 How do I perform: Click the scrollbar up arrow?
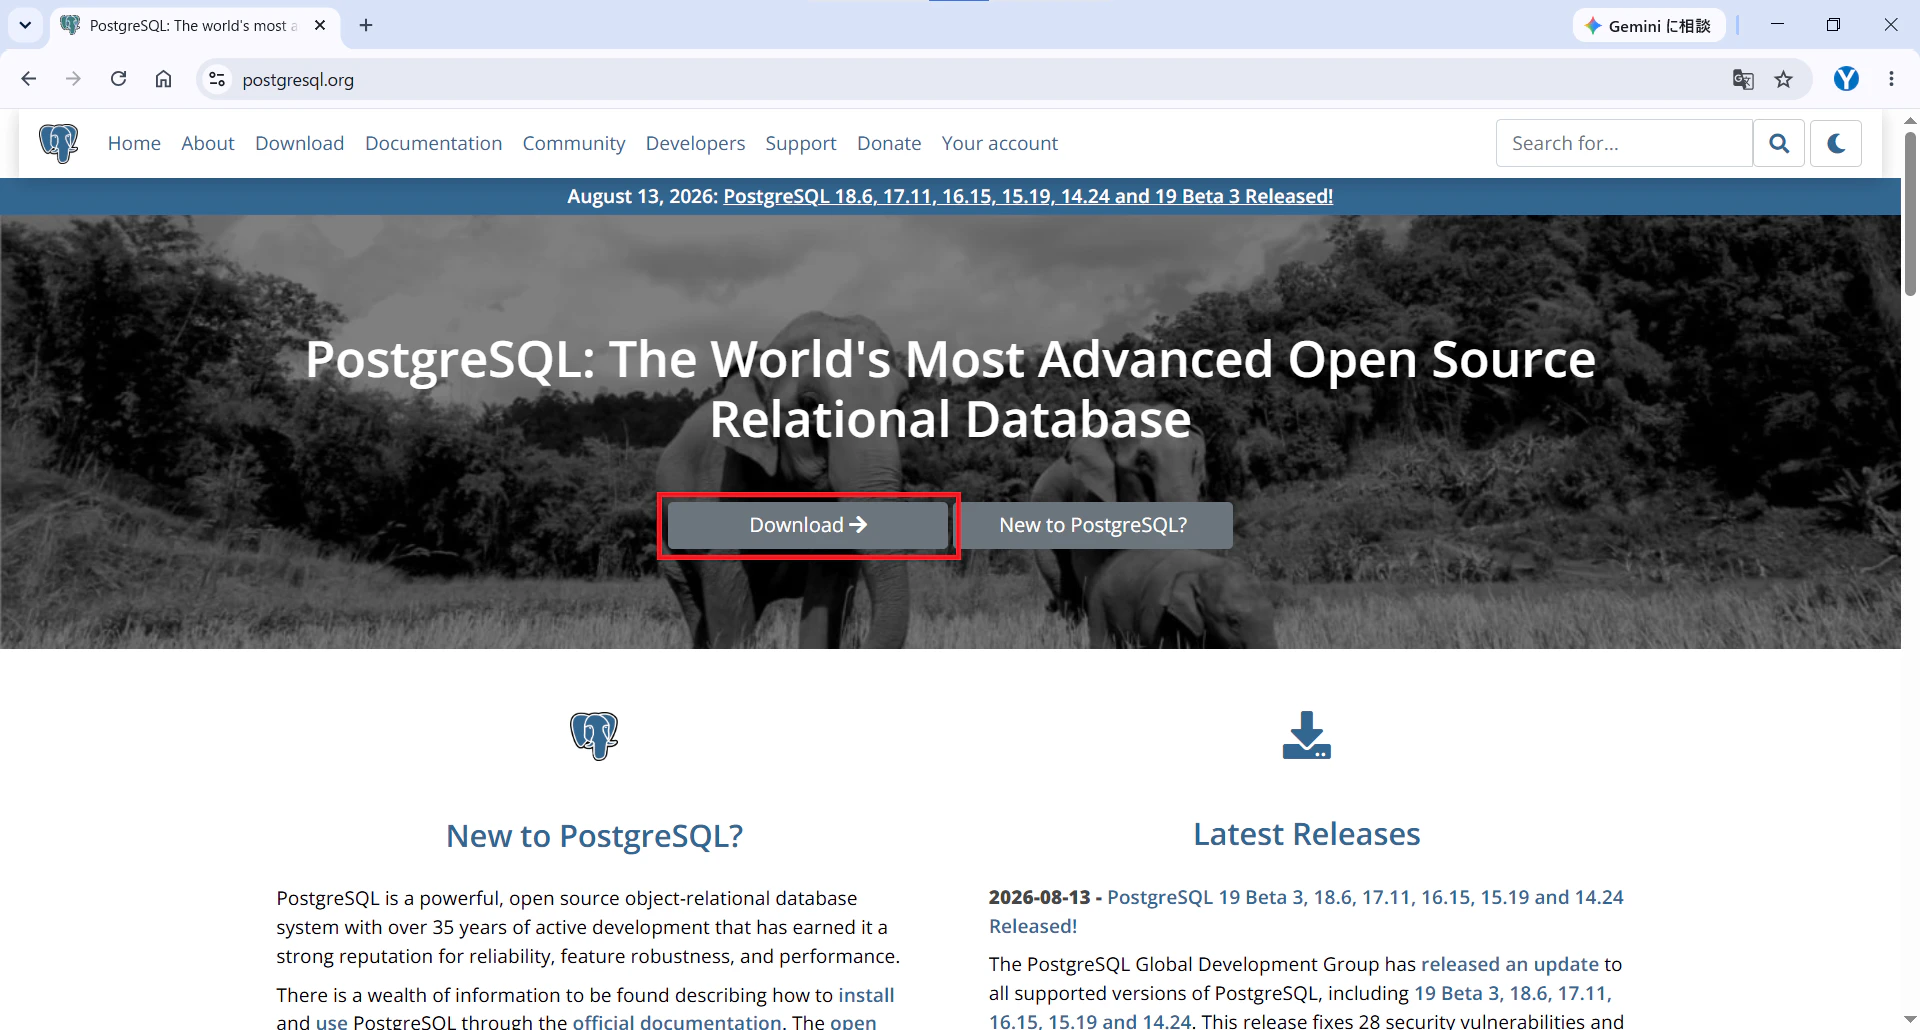coord(1910,120)
